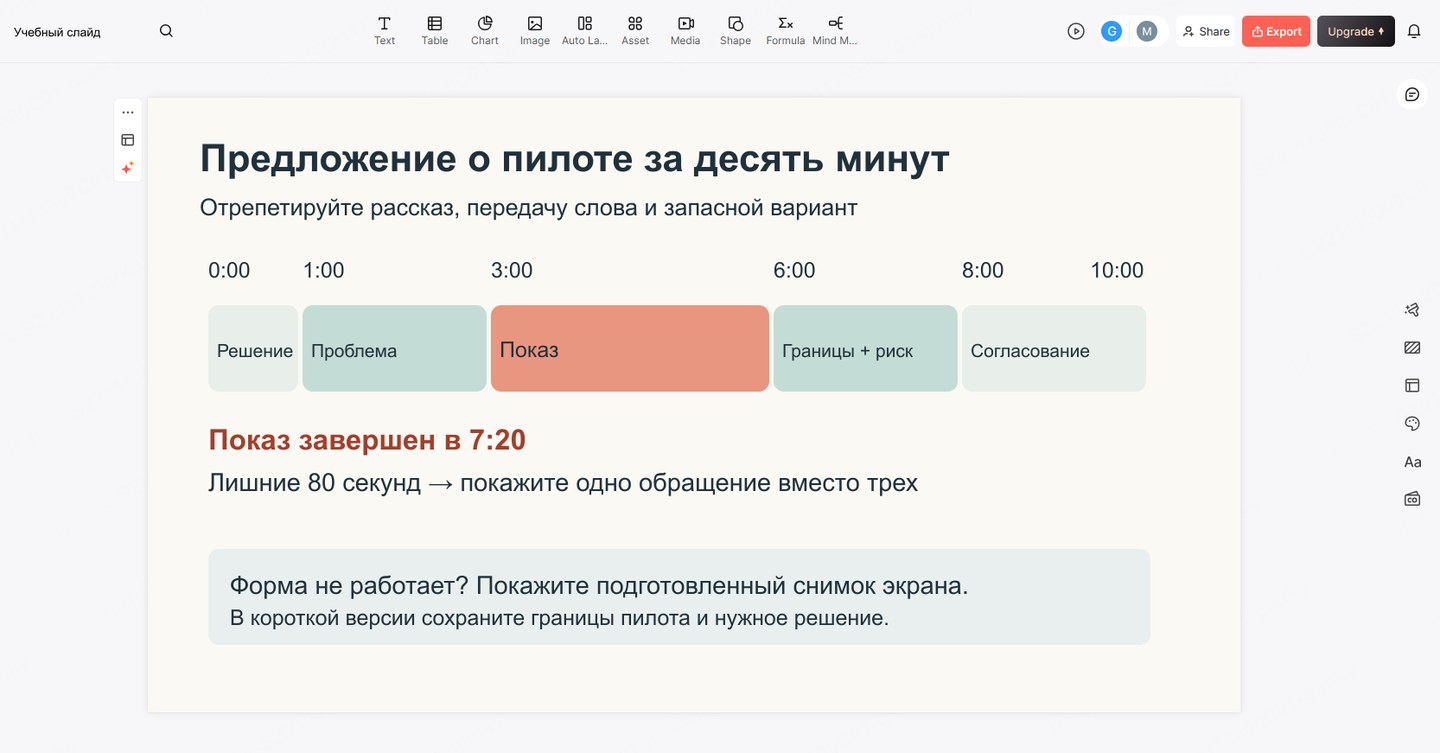Insert a table with the Table tool
The width and height of the screenshot is (1440, 753).
(435, 30)
